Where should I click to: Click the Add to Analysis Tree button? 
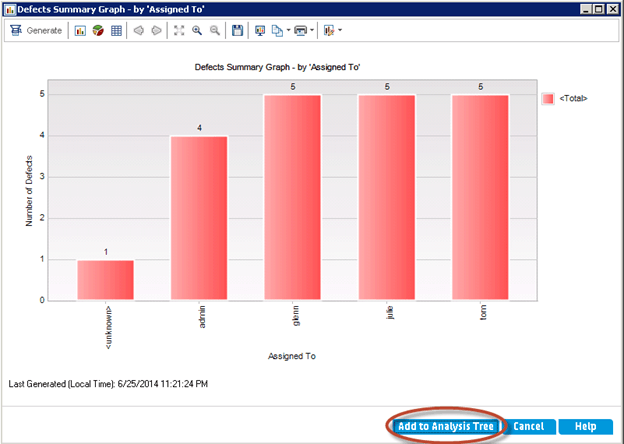443,426
